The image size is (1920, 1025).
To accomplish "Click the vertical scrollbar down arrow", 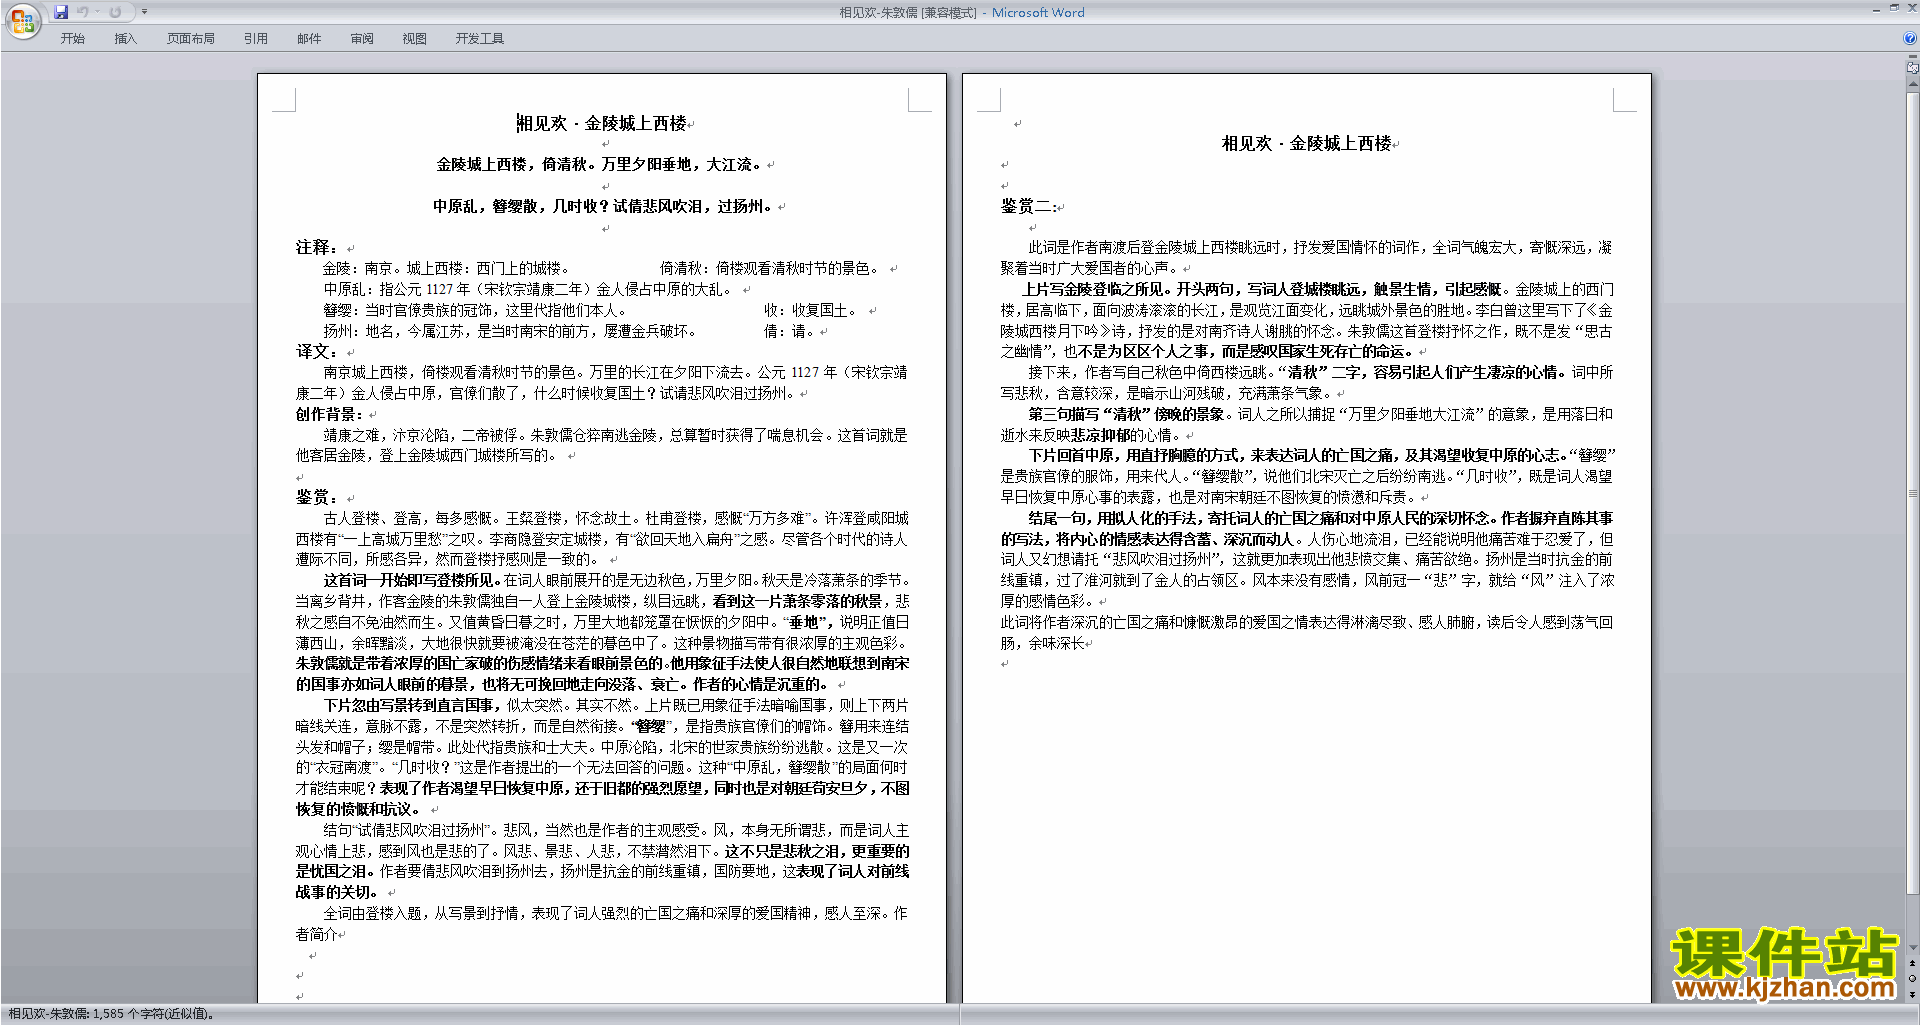I will 1913,948.
